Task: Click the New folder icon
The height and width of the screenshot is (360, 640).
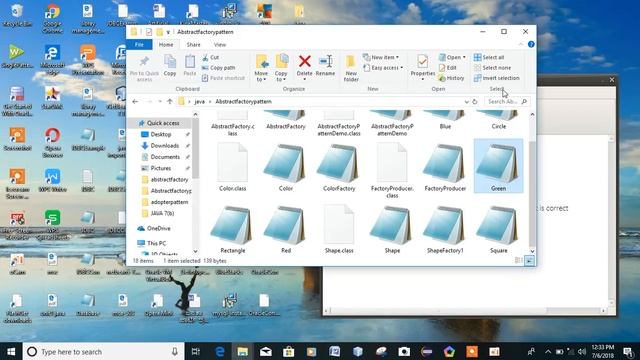Action: pos(351,62)
